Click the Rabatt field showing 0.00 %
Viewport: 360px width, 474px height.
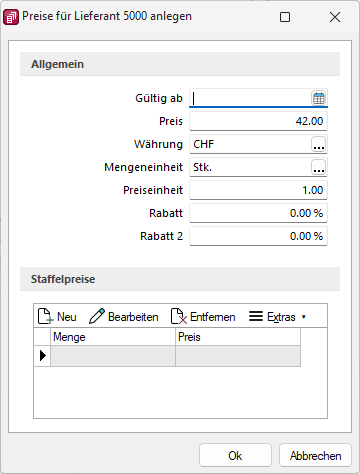(258, 213)
